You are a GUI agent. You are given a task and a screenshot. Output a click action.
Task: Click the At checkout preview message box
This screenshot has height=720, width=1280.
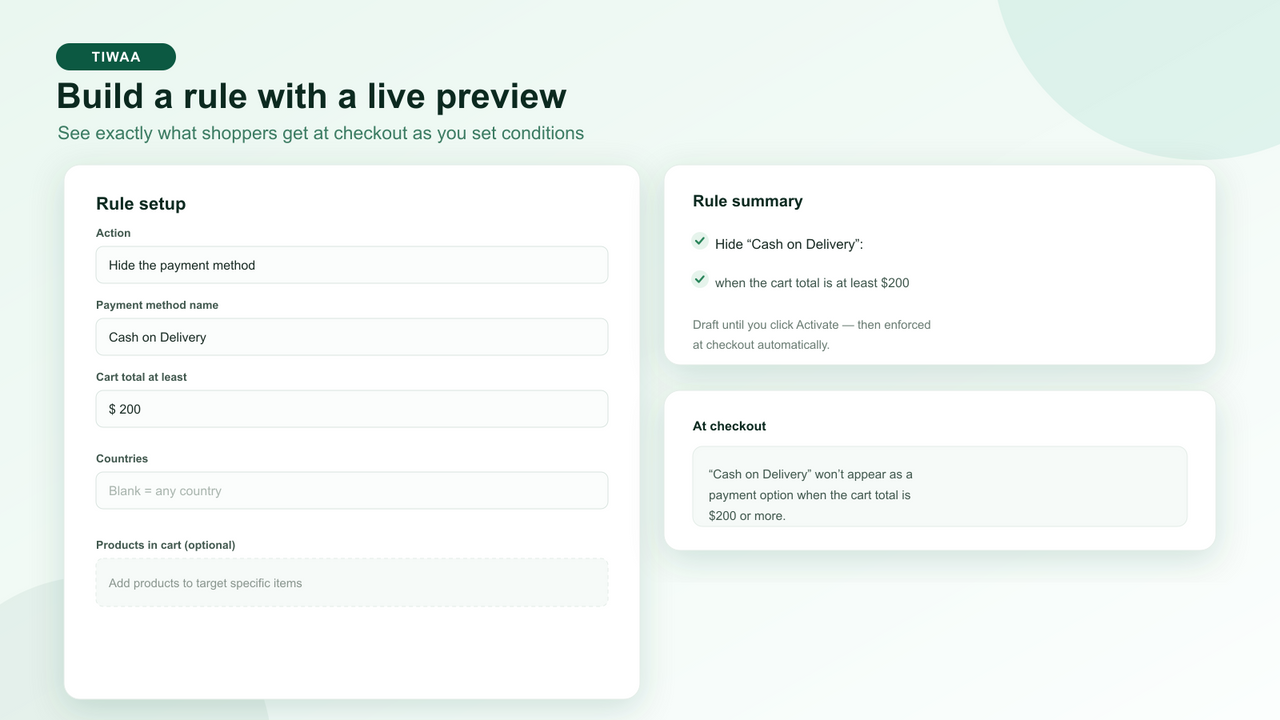tap(940, 486)
